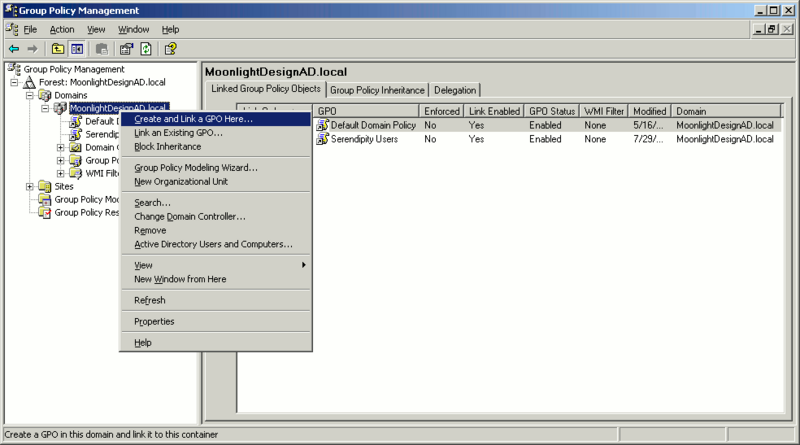Switch to Delegation tab

455,90
